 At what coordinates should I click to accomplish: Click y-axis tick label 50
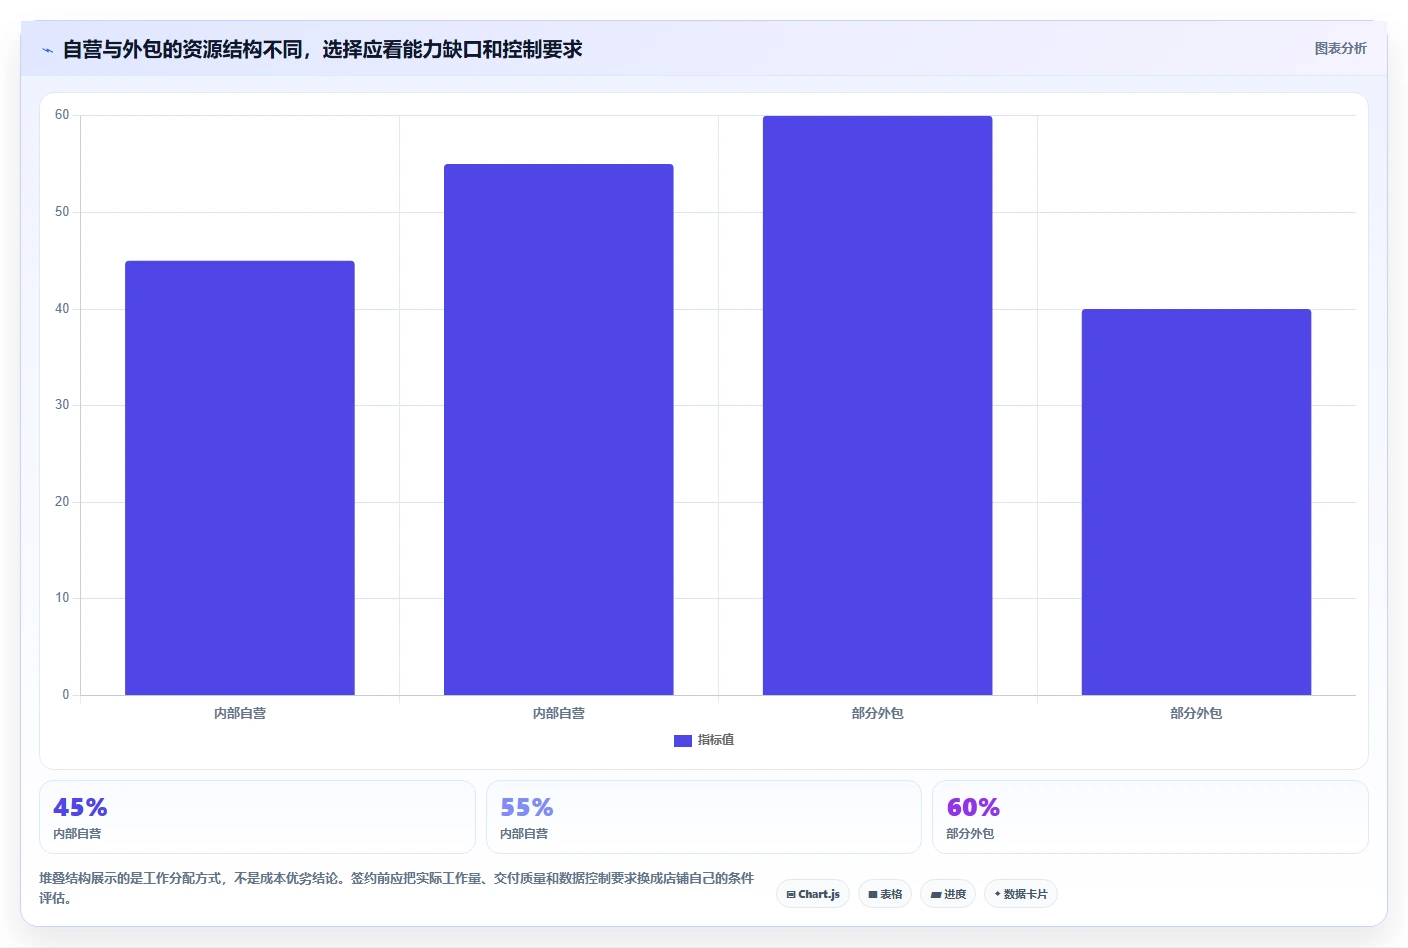[62, 212]
